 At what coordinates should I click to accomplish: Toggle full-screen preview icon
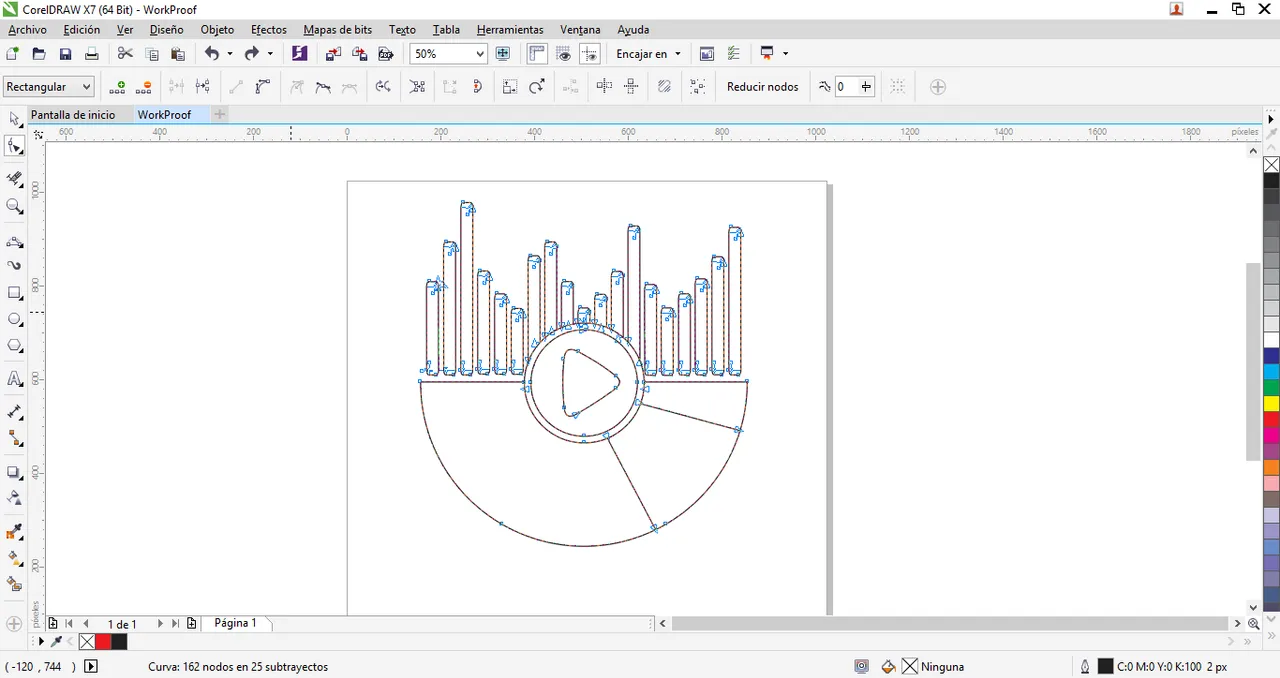tap(503, 54)
